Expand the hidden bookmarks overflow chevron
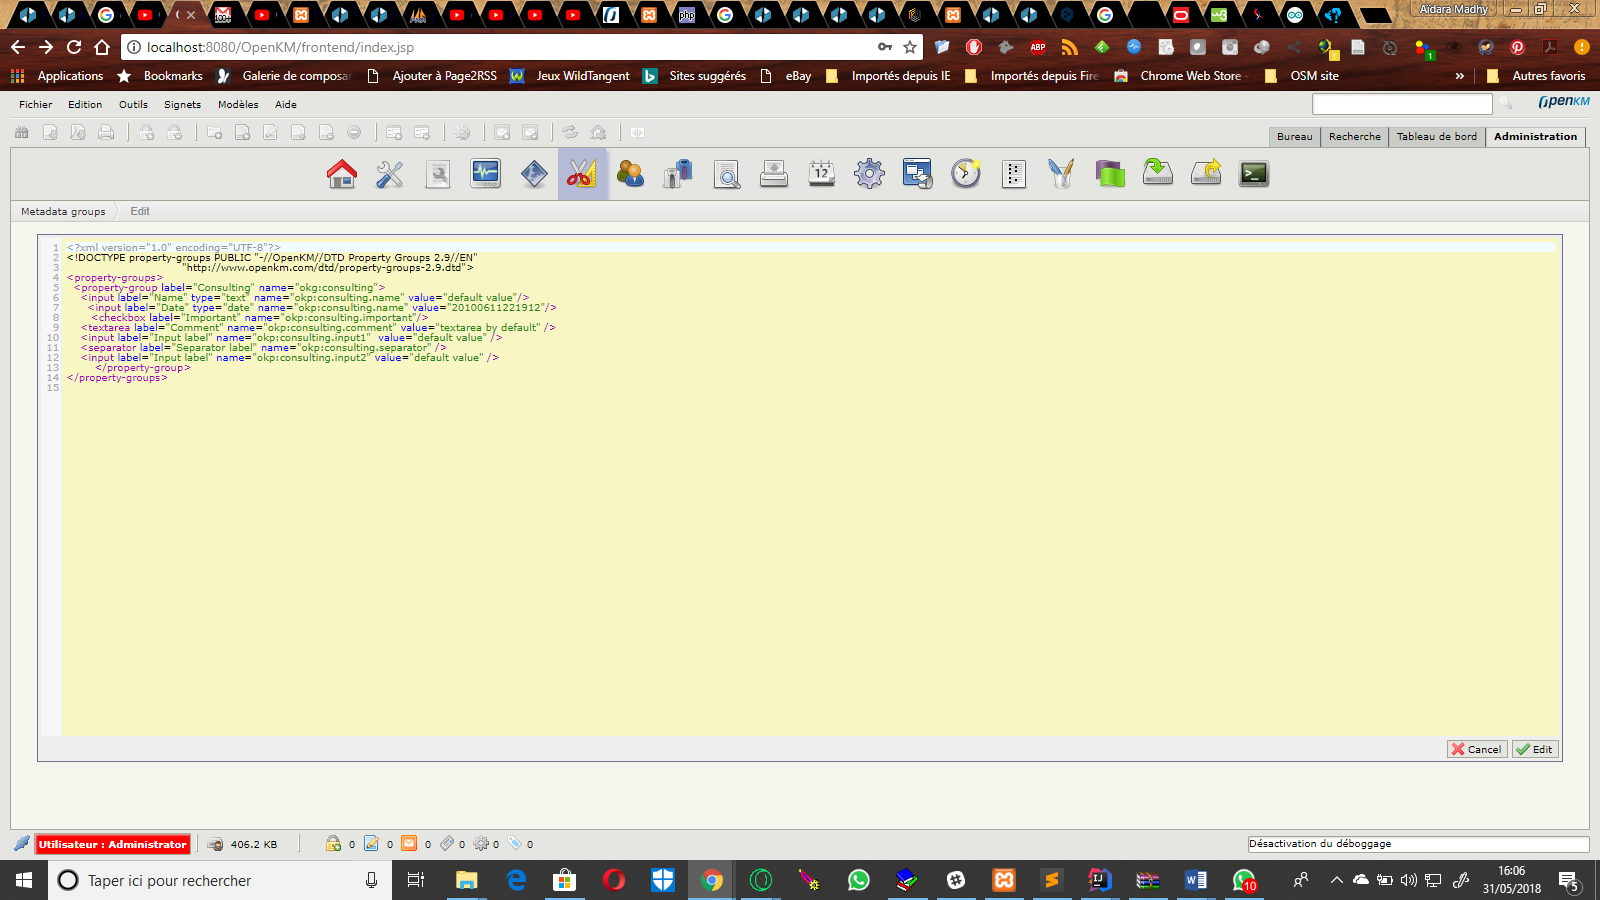Screen dimensions: 1600x900 (1459, 76)
